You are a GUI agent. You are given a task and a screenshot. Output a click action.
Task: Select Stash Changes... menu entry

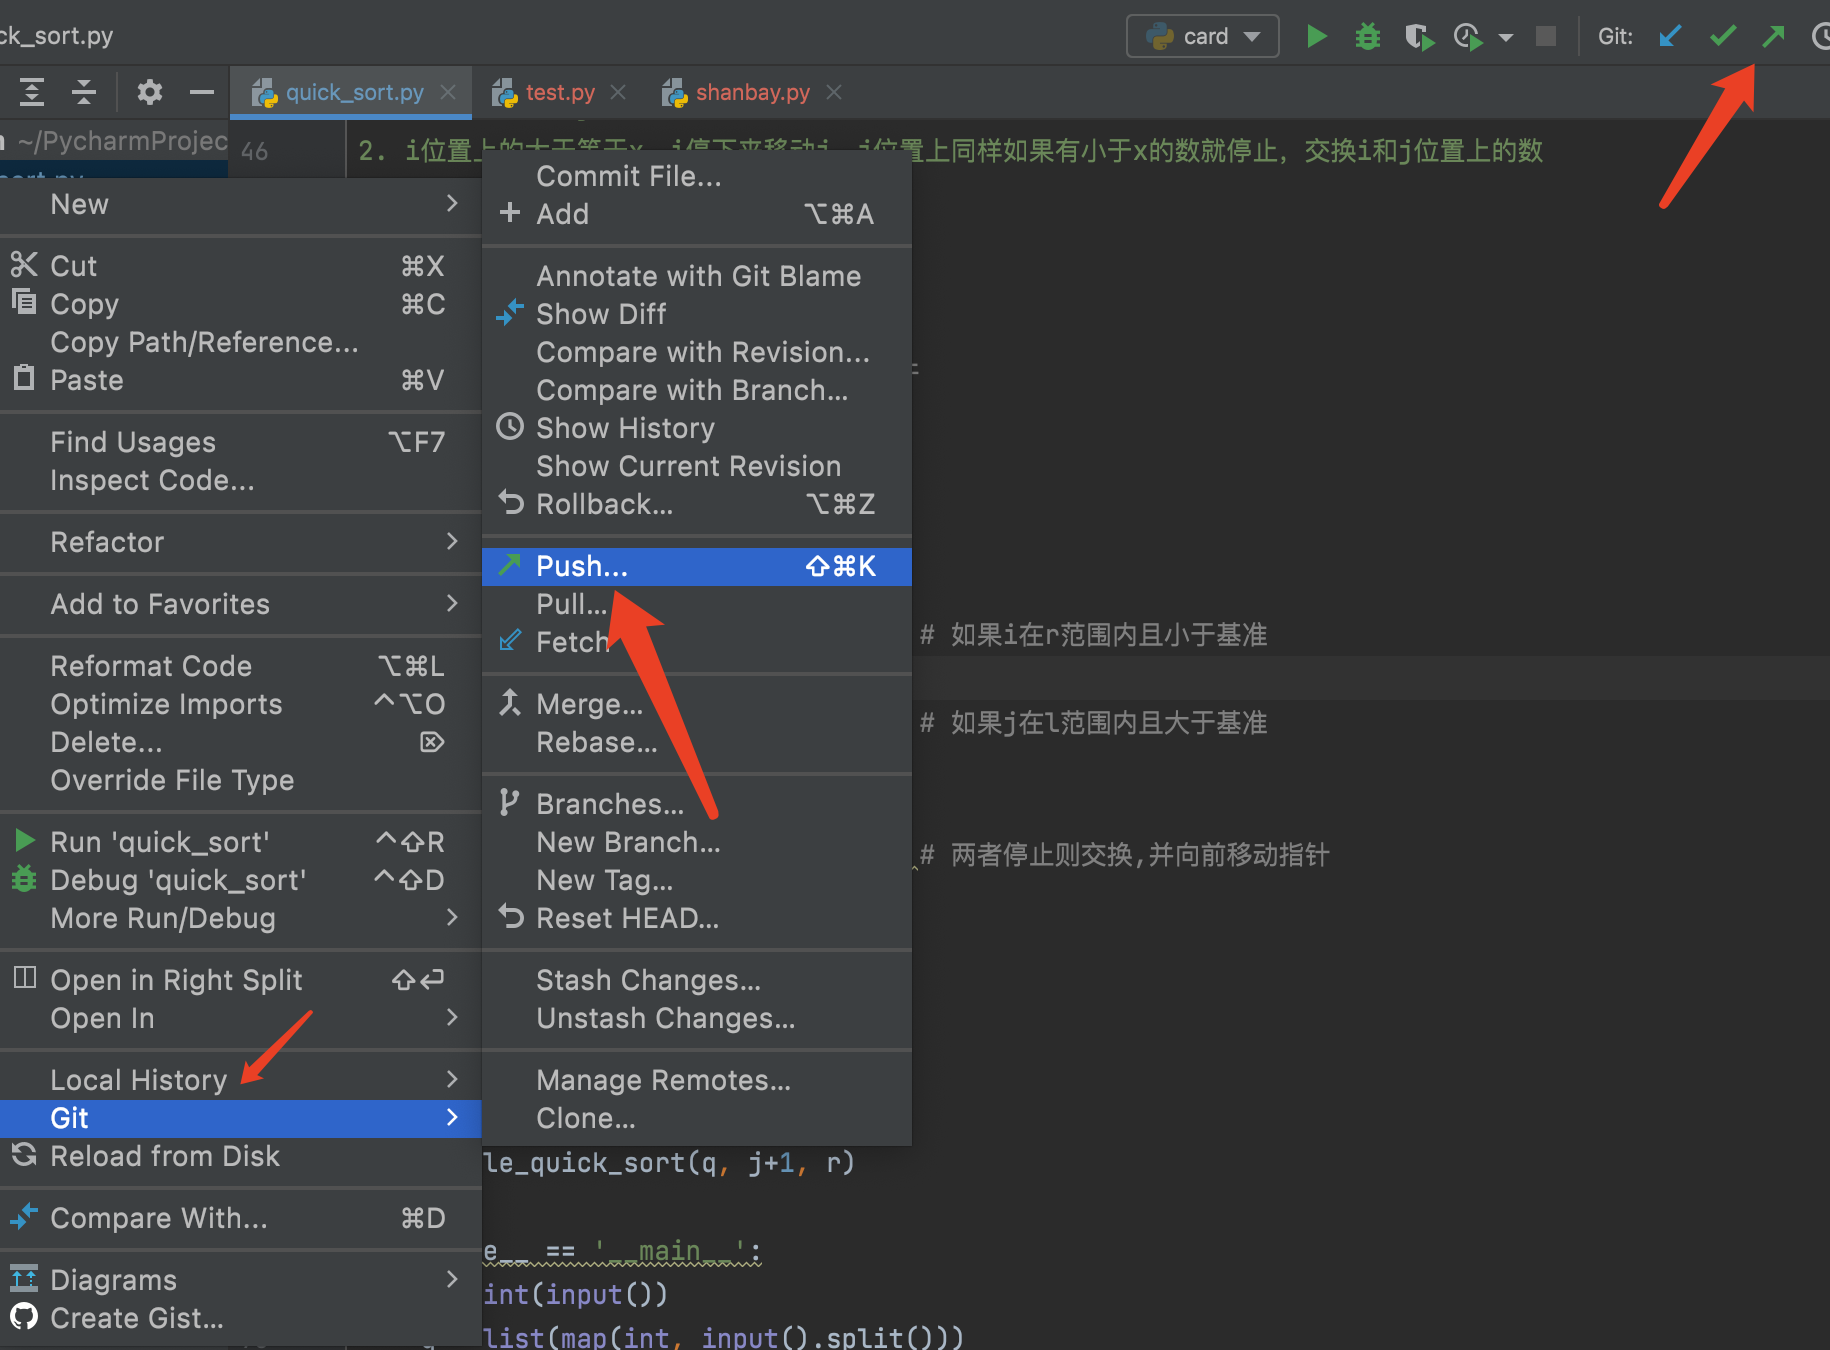click(x=648, y=980)
